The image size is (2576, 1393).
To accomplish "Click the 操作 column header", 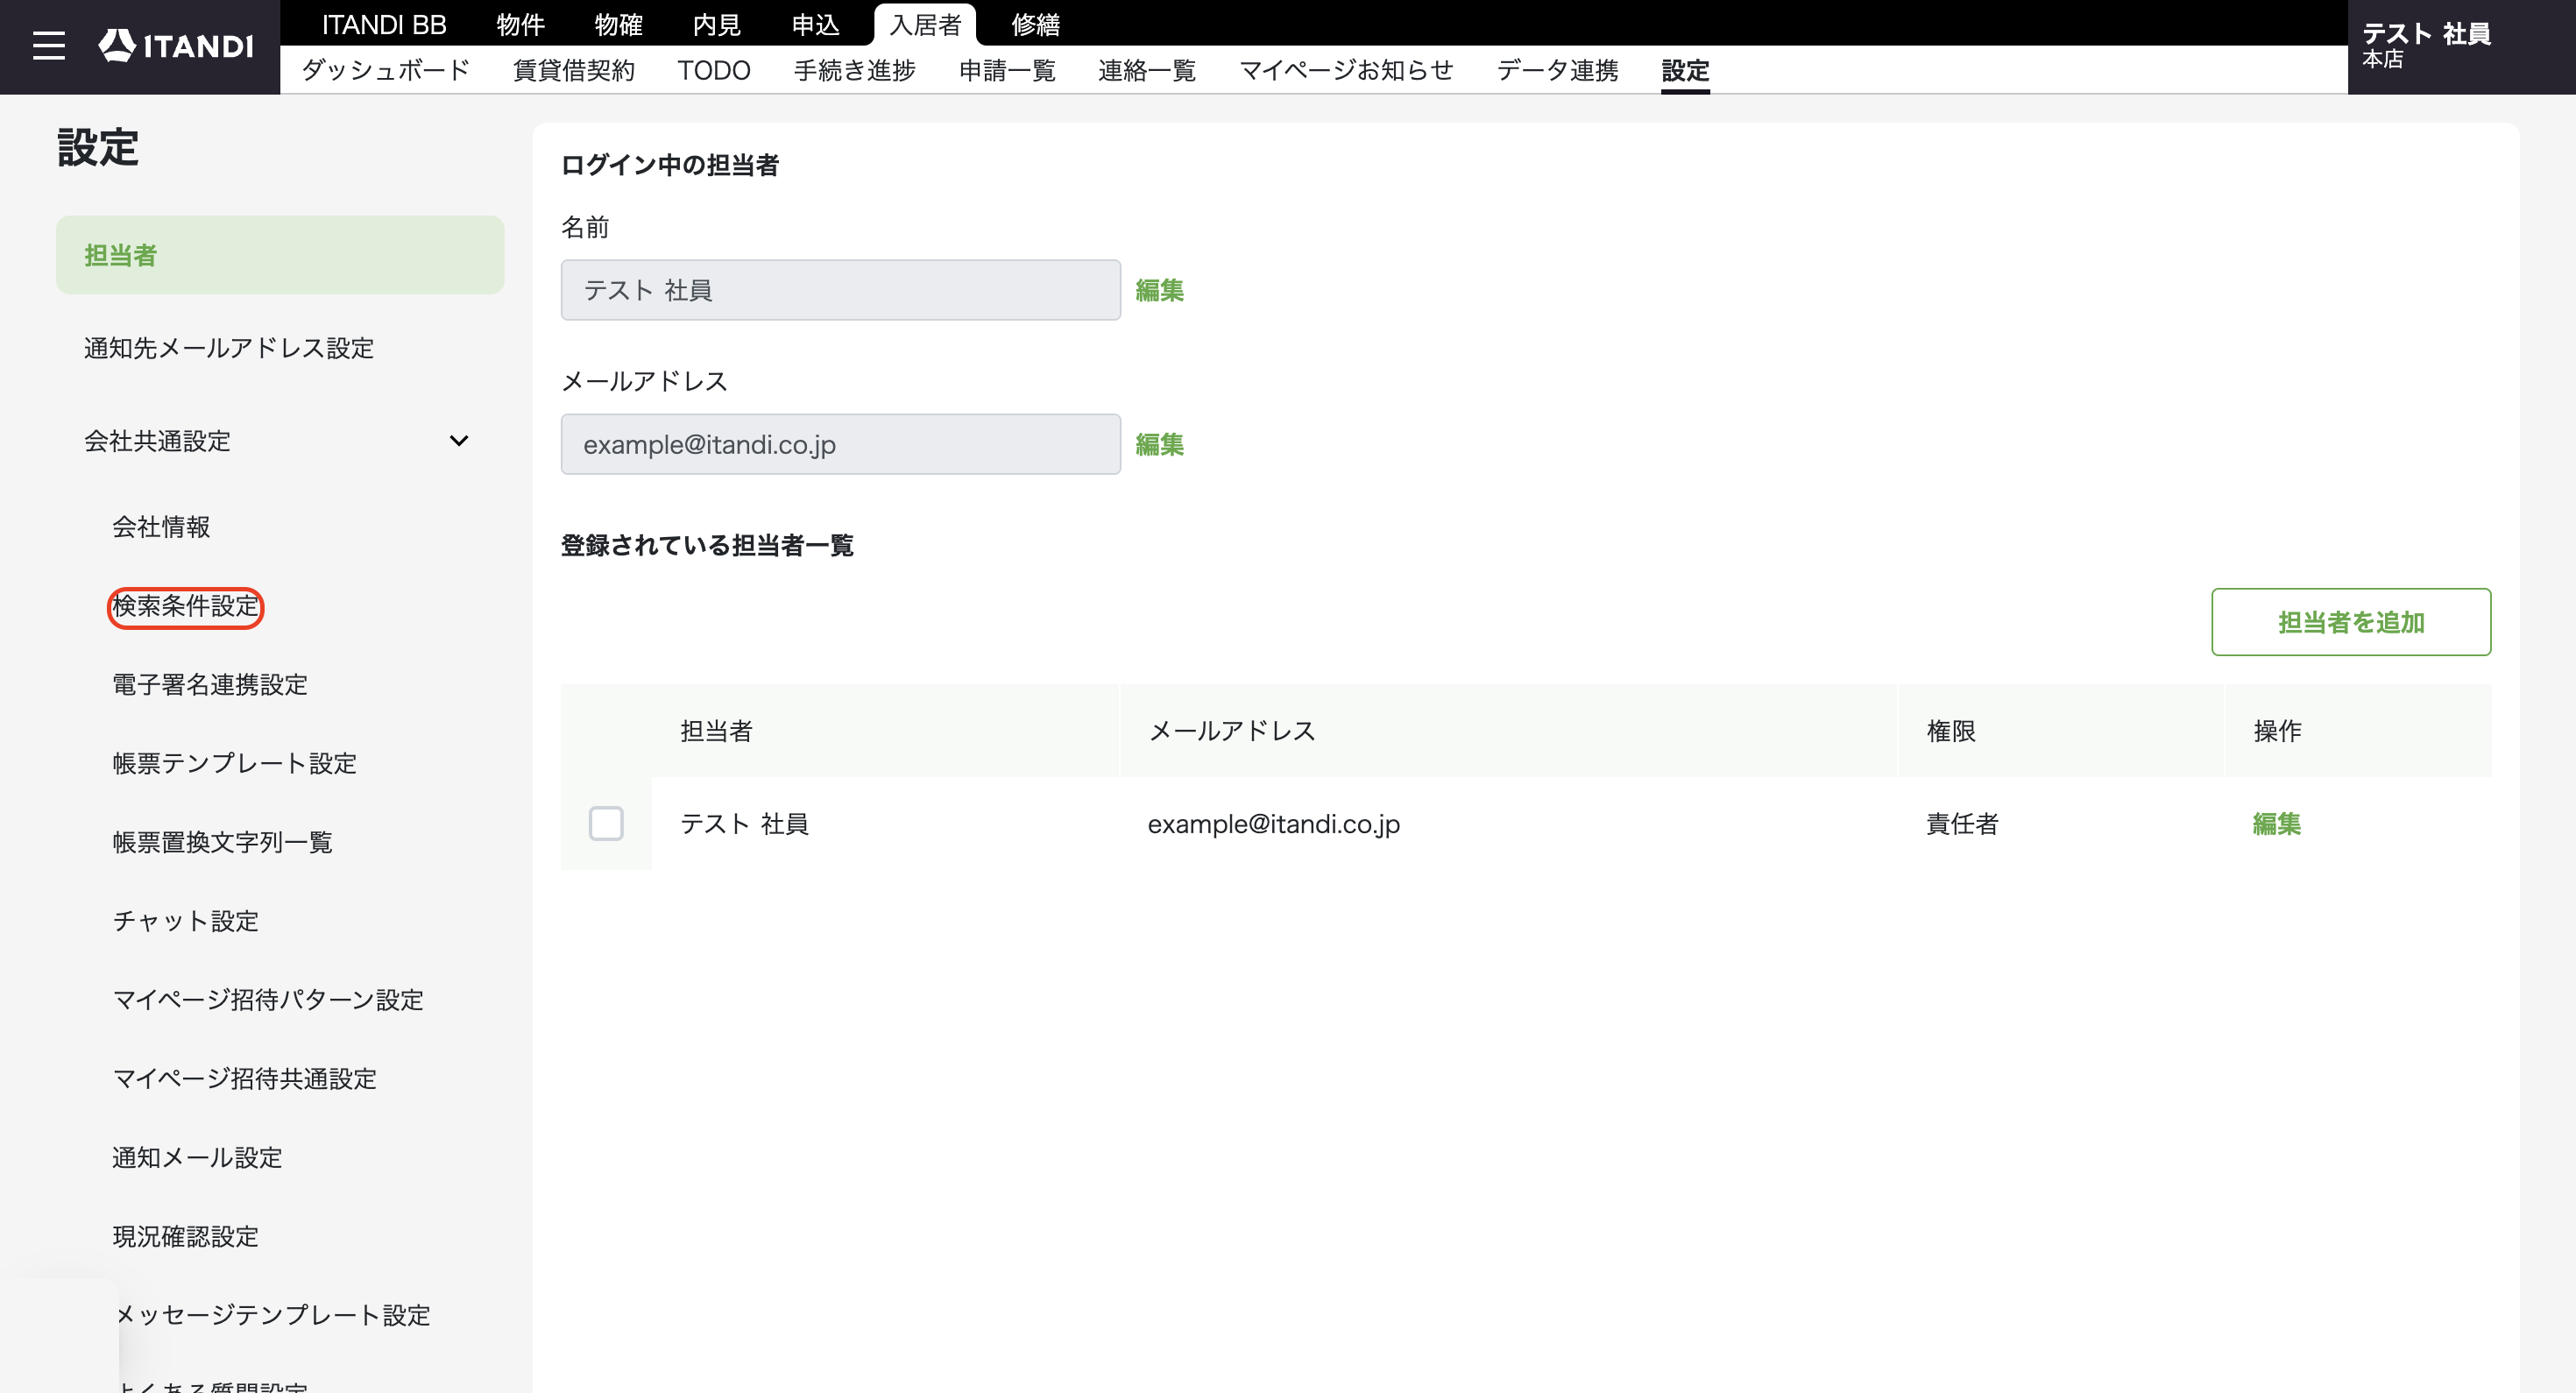I will [2277, 731].
